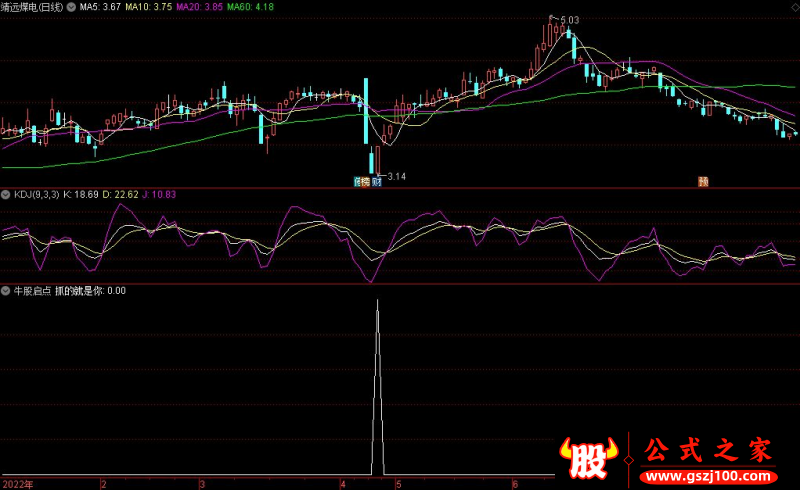Select the KDJ(9,3,3) indicator name
Screen dimensions: 800x490
tap(37, 194)
